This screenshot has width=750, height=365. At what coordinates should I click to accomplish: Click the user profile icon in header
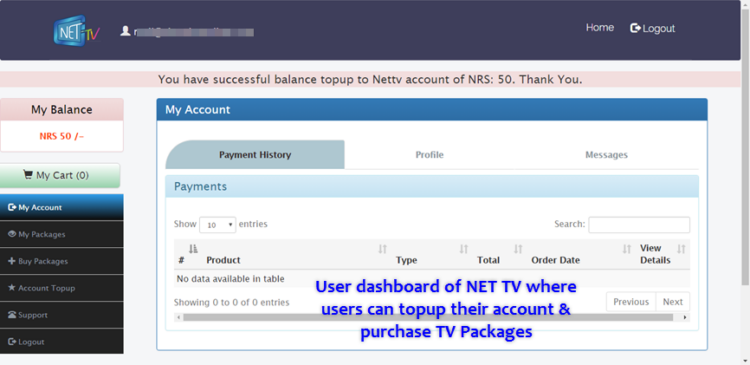click(x=125, y=31)
